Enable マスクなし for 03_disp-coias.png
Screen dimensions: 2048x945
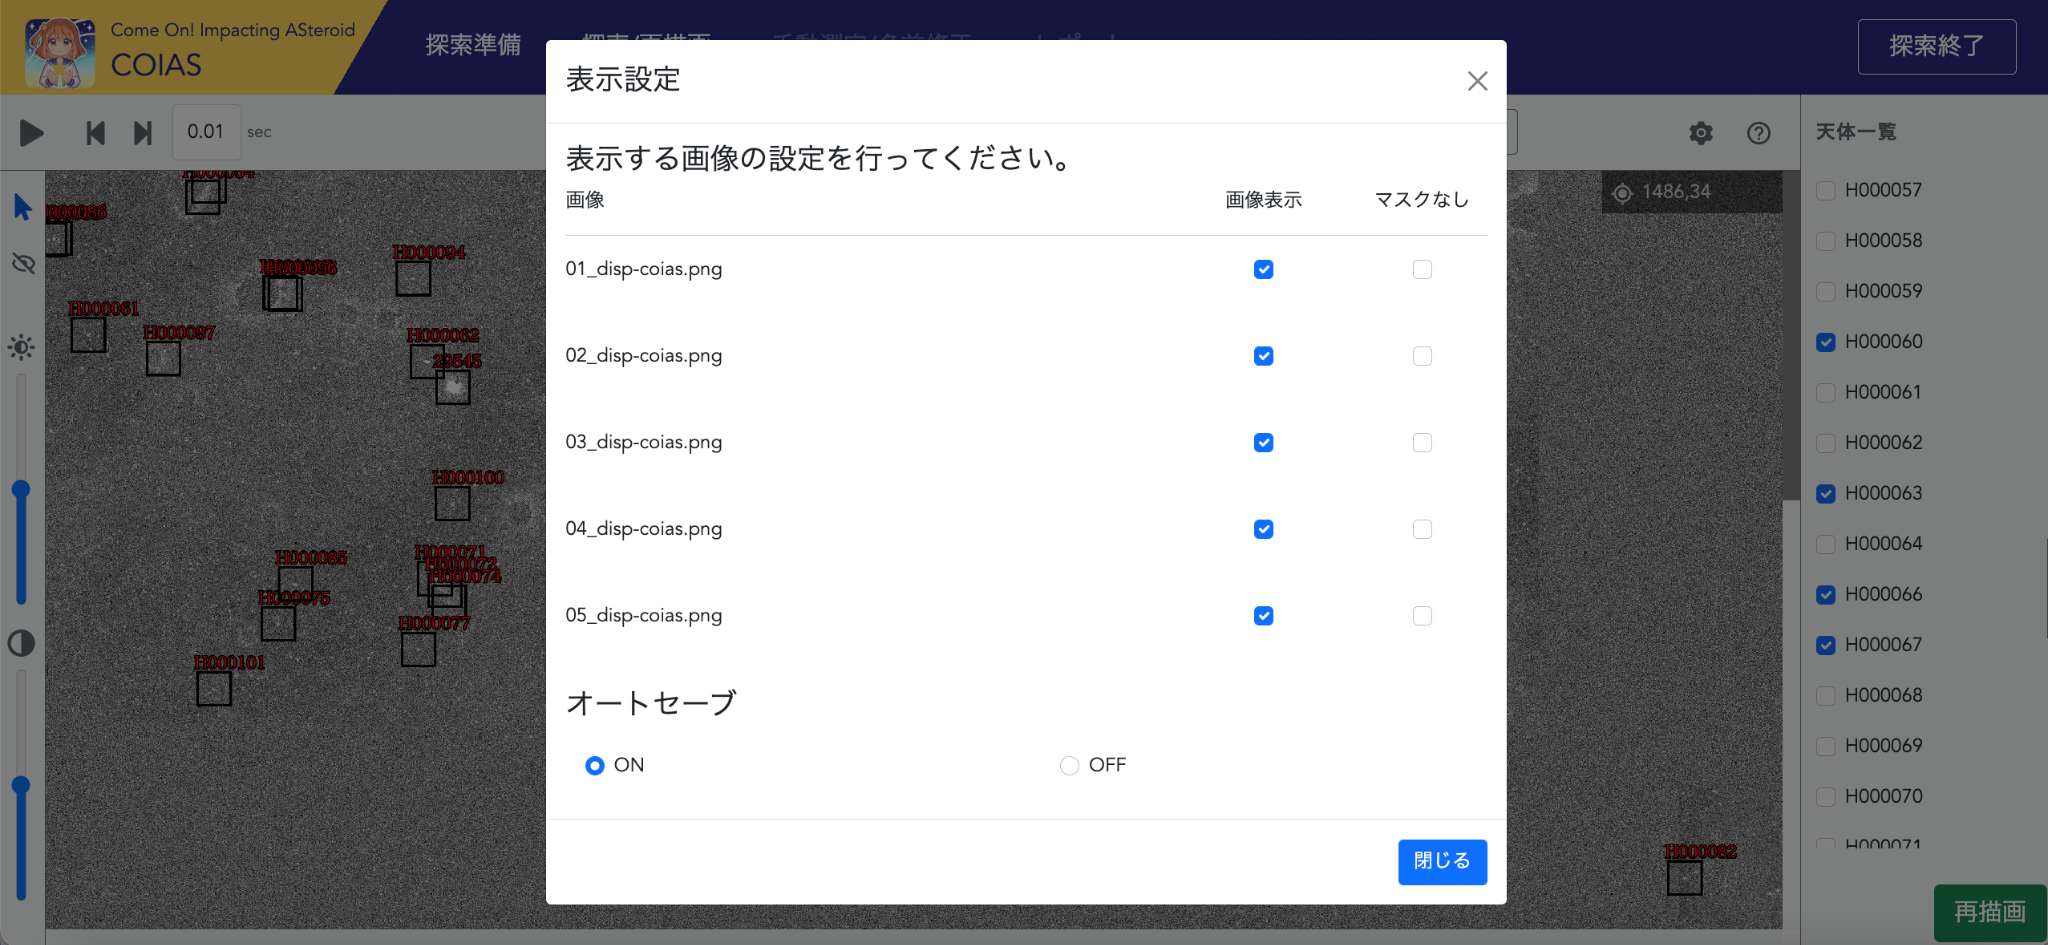pos(1422,443)
